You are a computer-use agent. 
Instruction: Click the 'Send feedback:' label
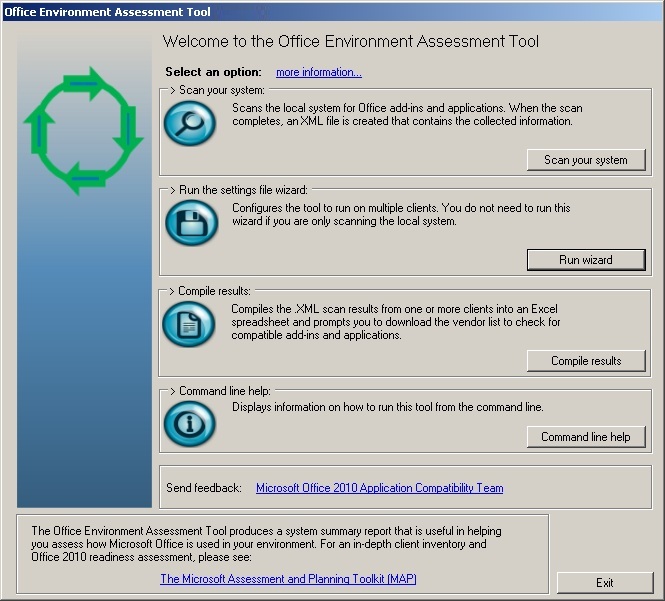coord(204,488)
